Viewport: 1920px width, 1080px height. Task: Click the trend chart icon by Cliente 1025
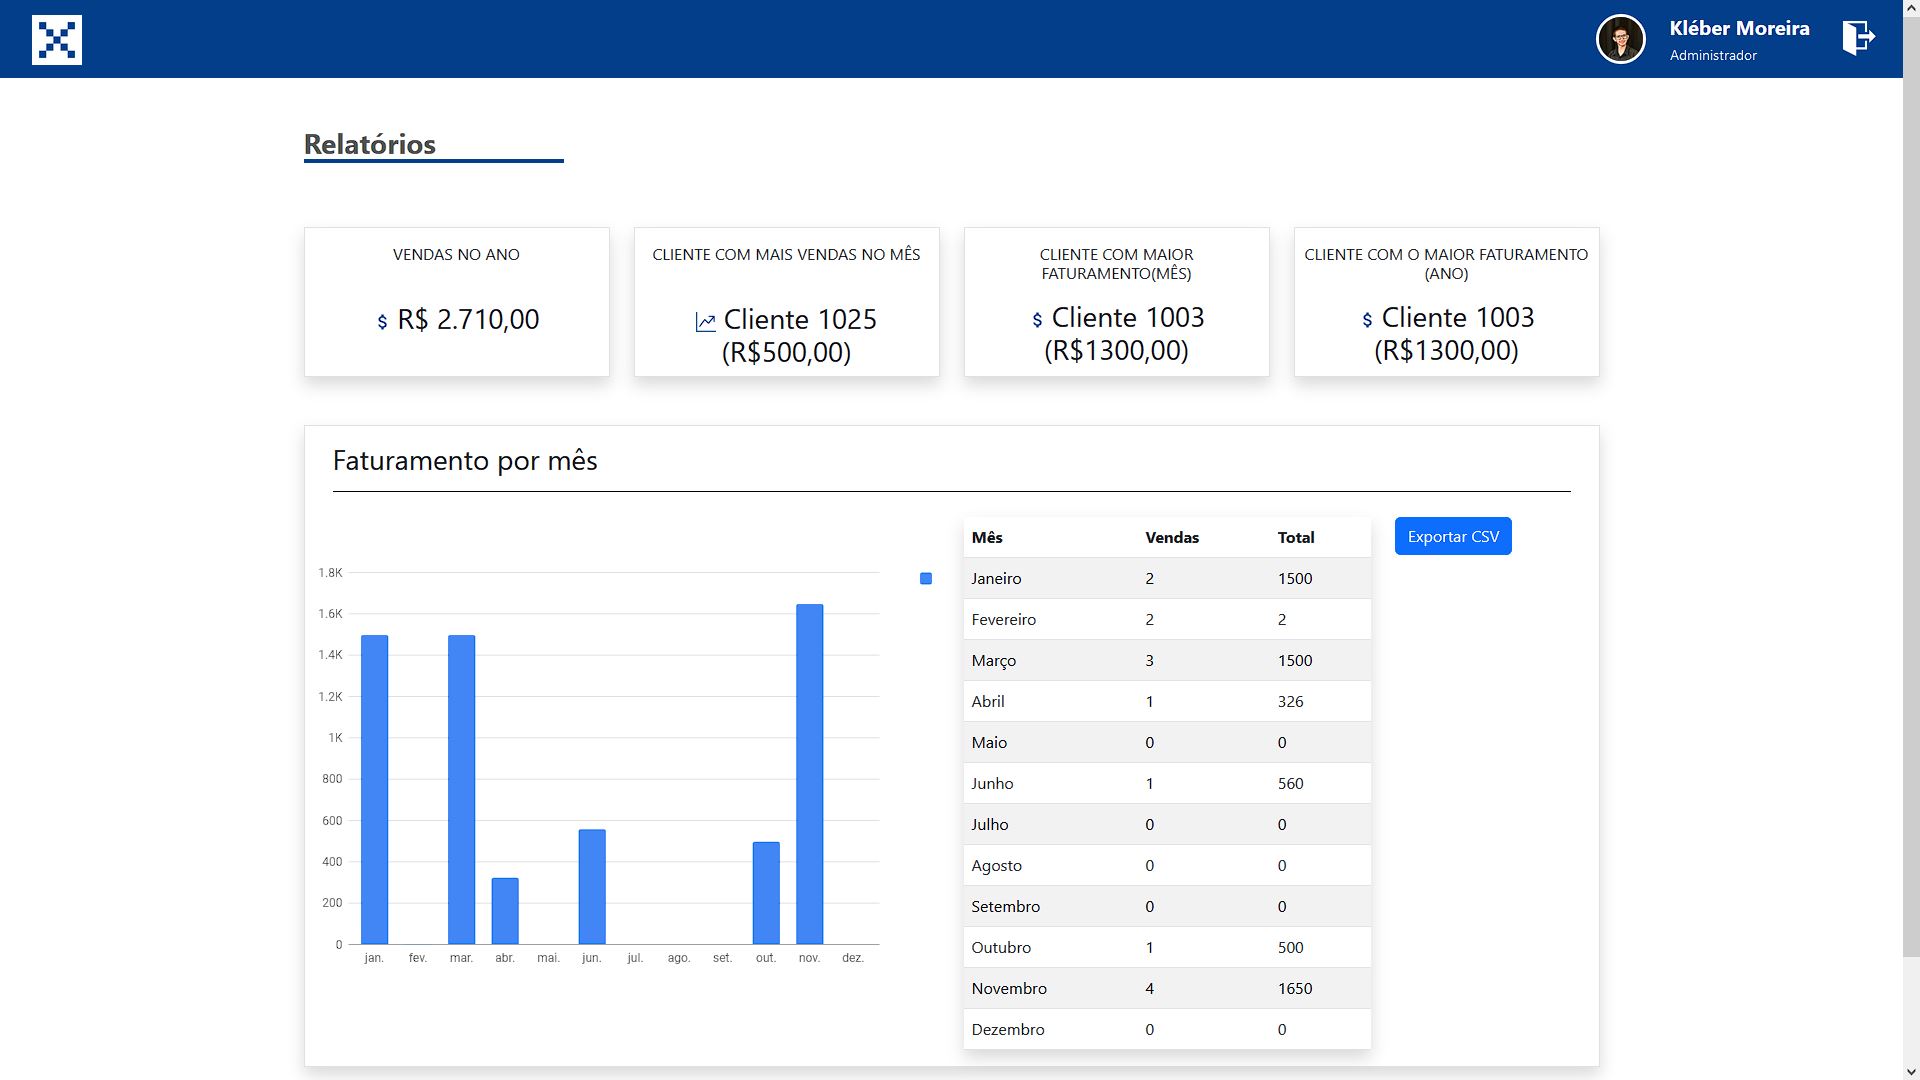coord(705,322)
